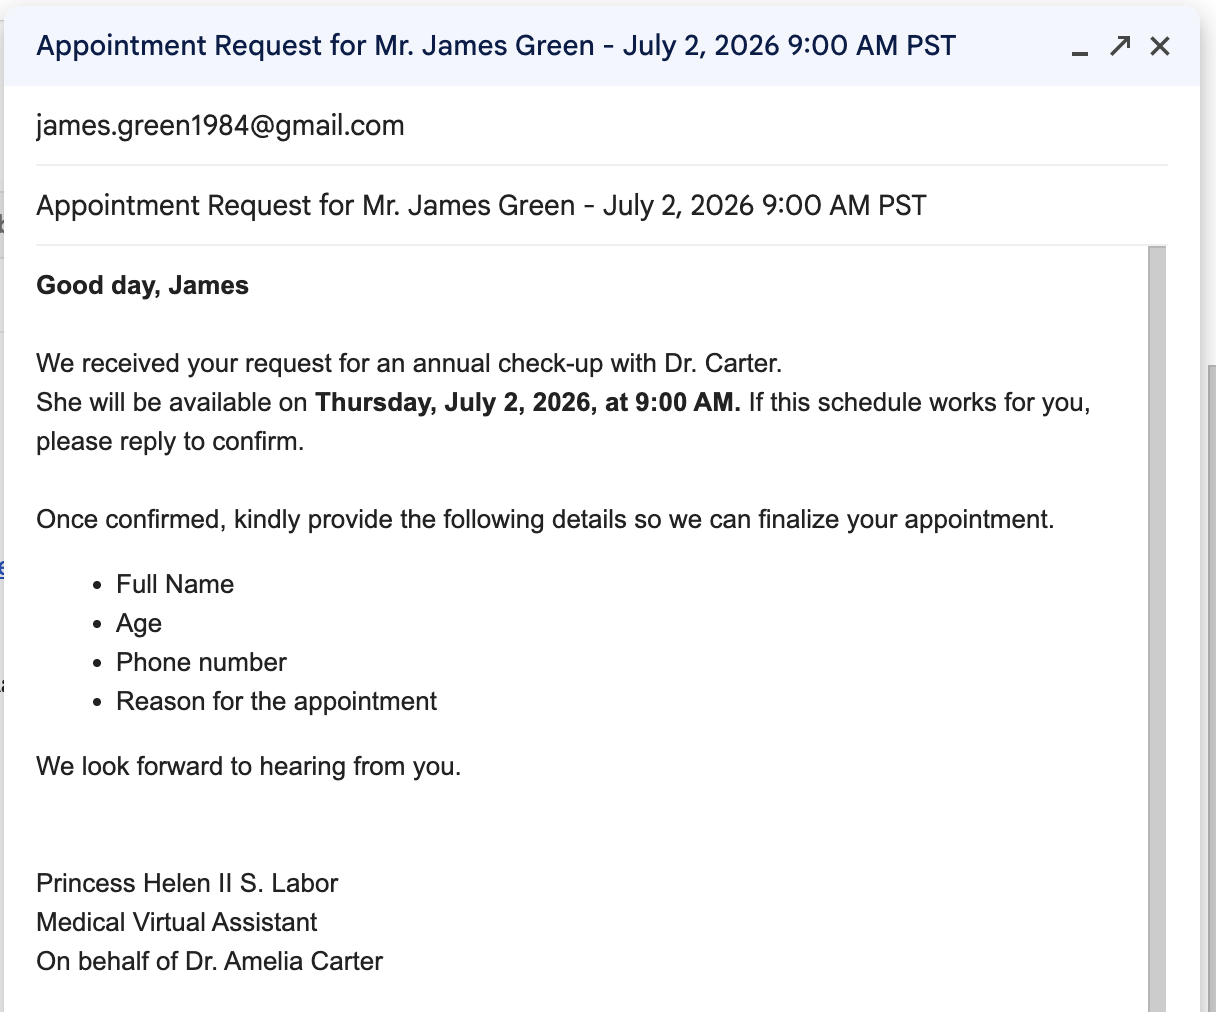
Task: Click the "Medical Virtual Assistant" signature line
Action: pyautogui.click(x=177, y=923)
